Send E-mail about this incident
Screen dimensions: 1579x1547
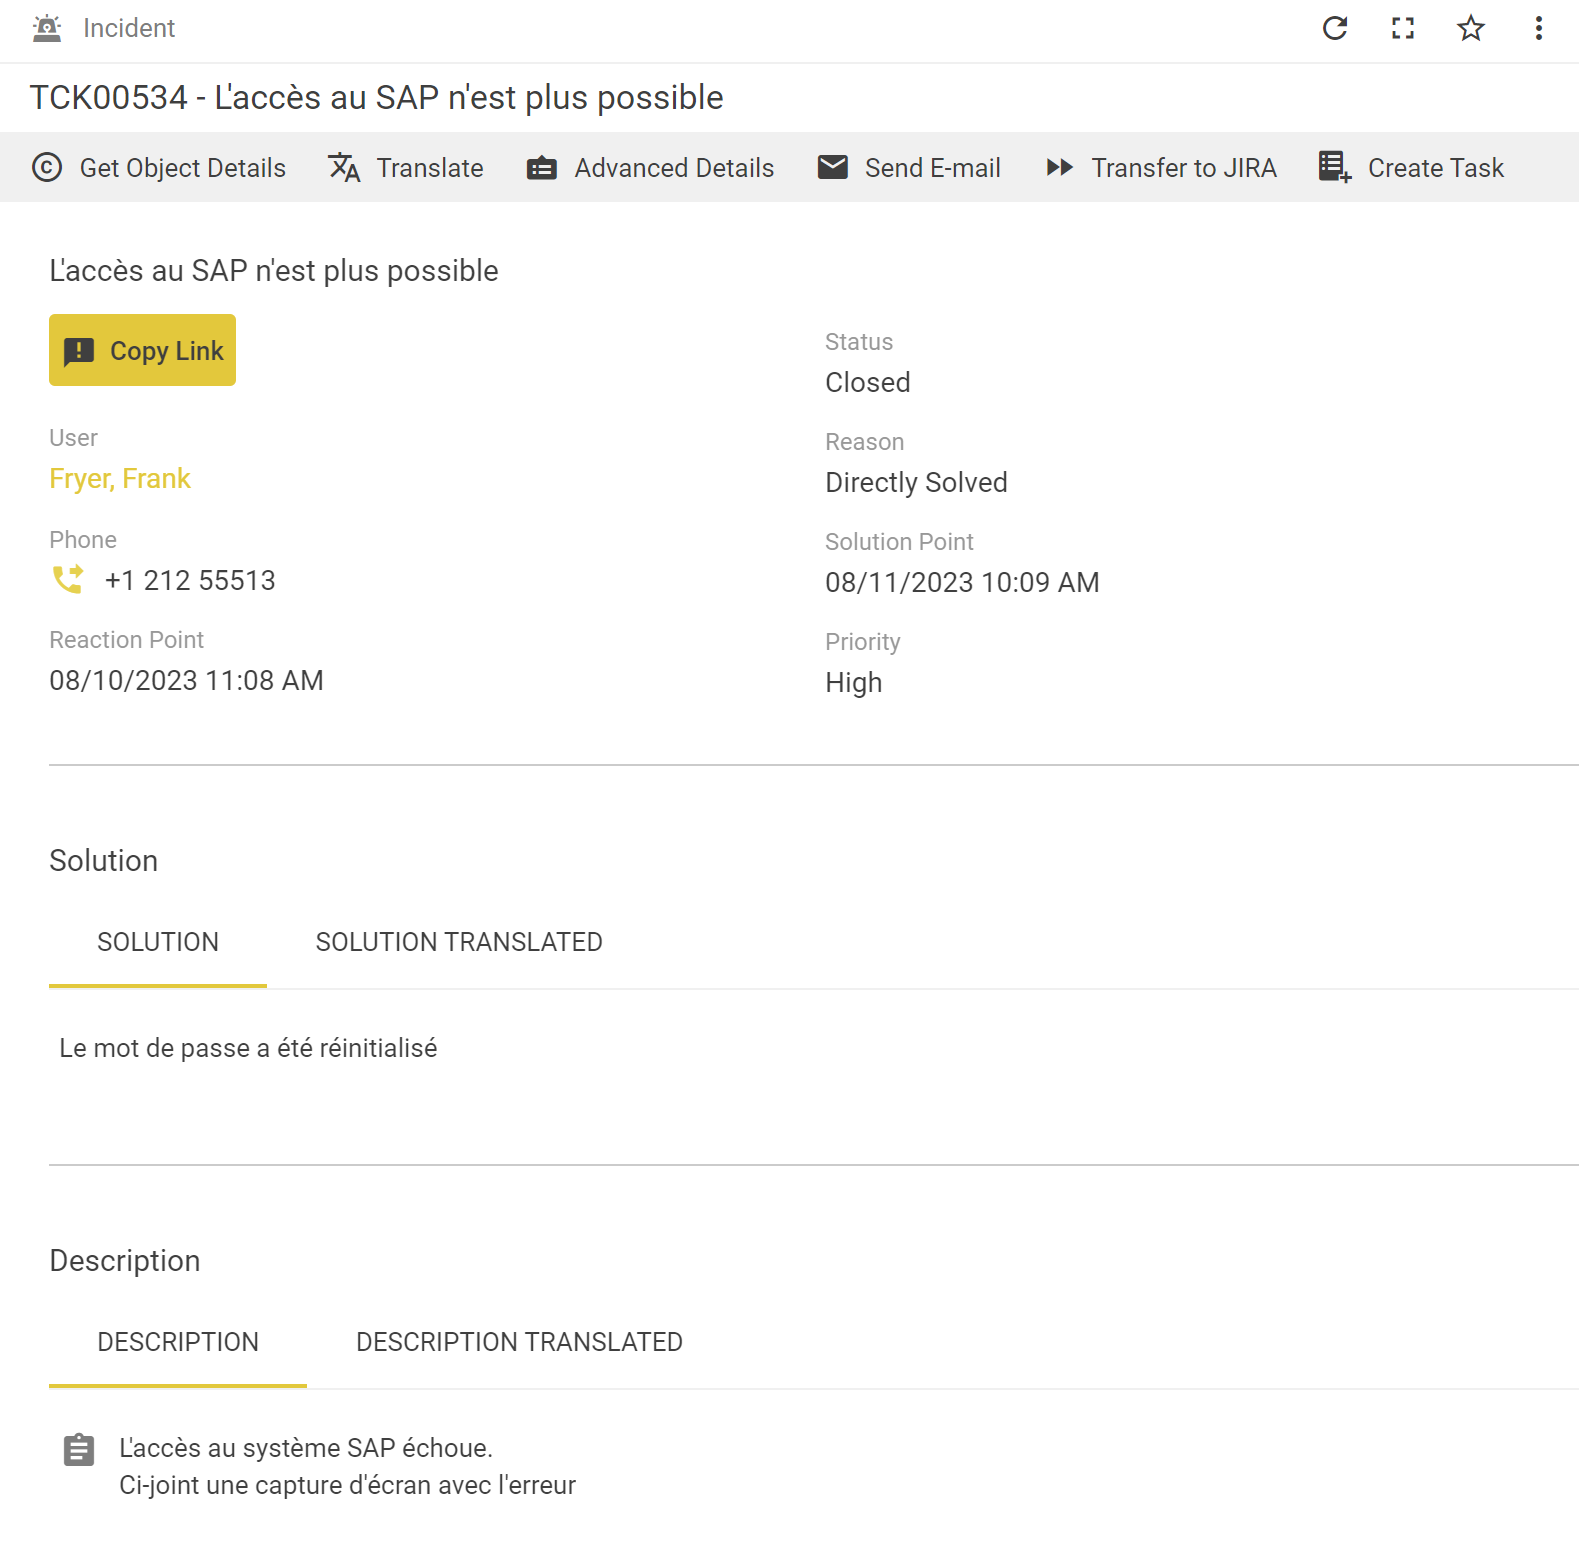coord(909,168)
